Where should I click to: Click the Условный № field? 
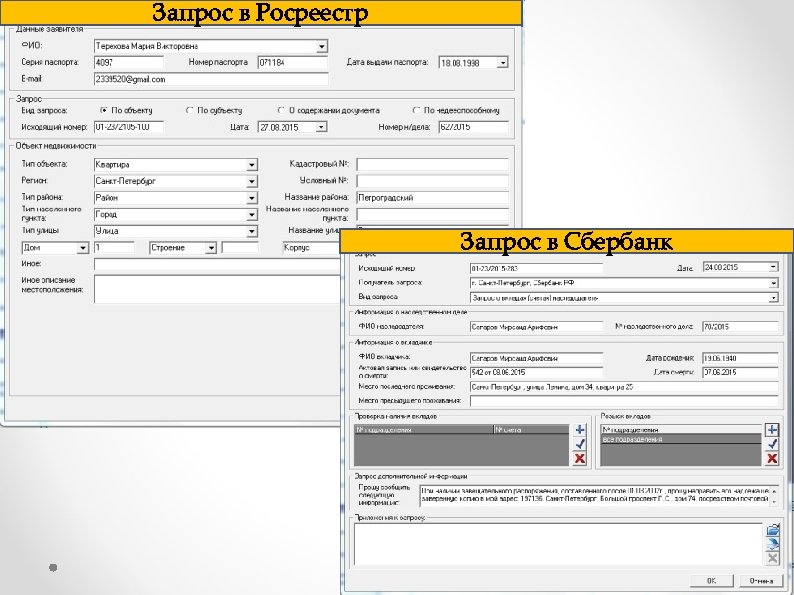(432, 181)
